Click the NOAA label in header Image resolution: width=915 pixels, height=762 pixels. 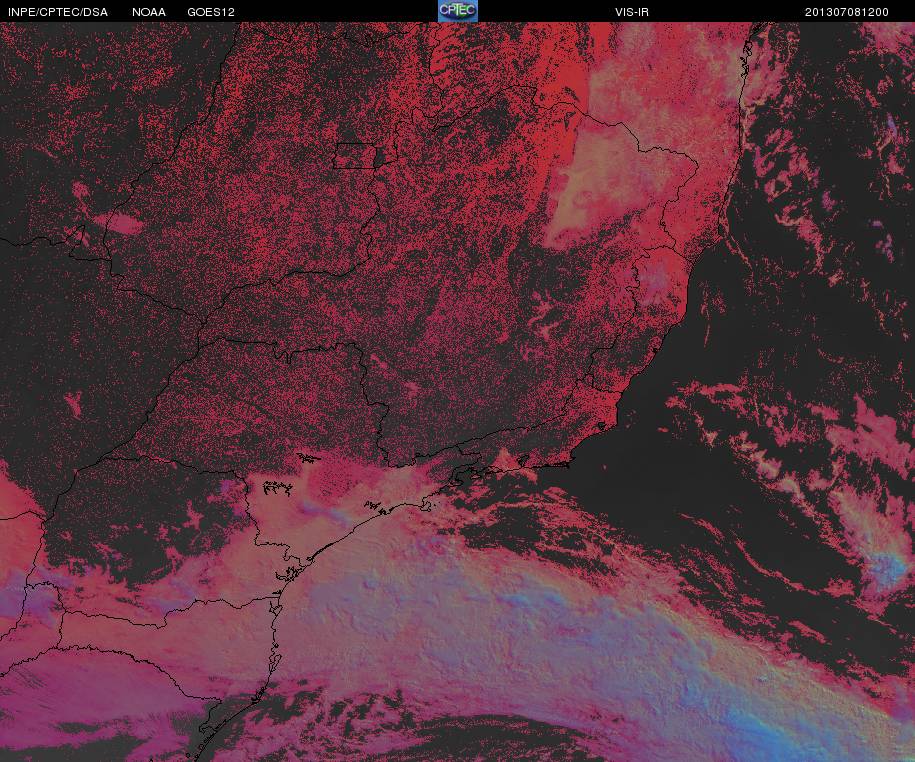[x=149, y=12]
